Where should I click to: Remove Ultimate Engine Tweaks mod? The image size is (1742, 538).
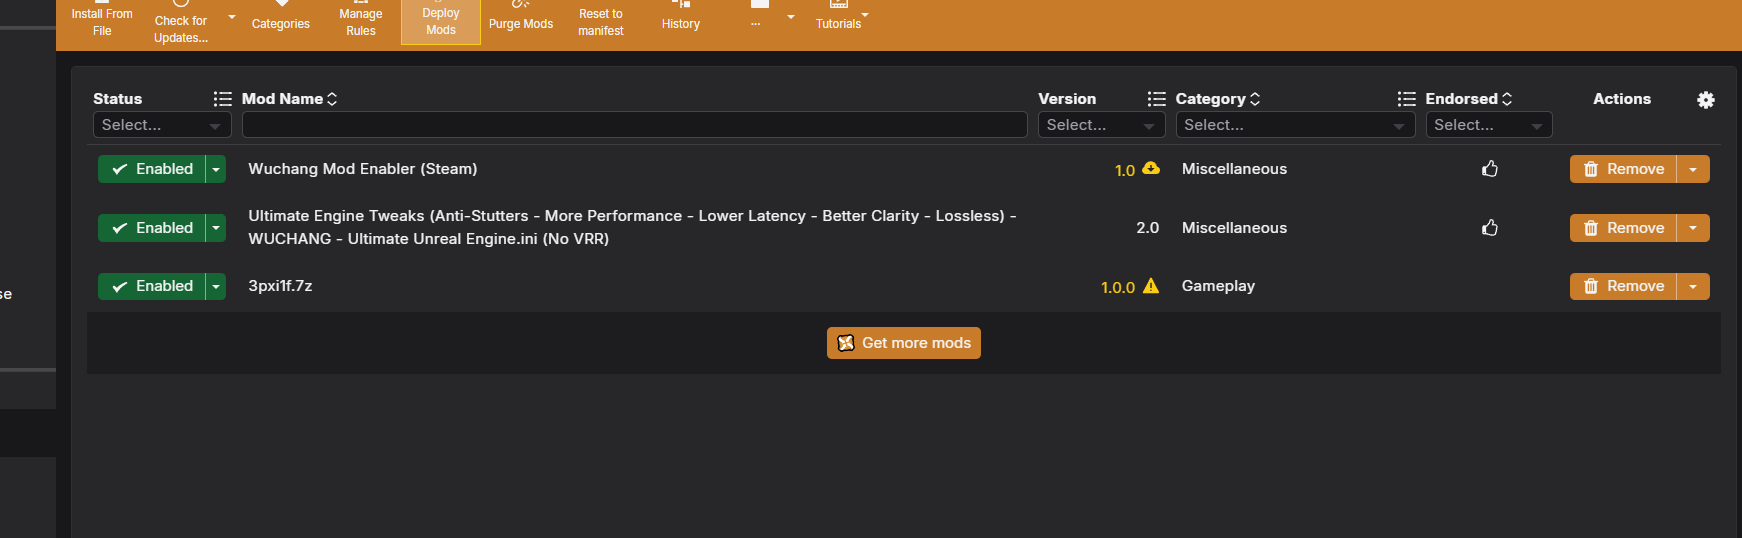click(1623, 228)
